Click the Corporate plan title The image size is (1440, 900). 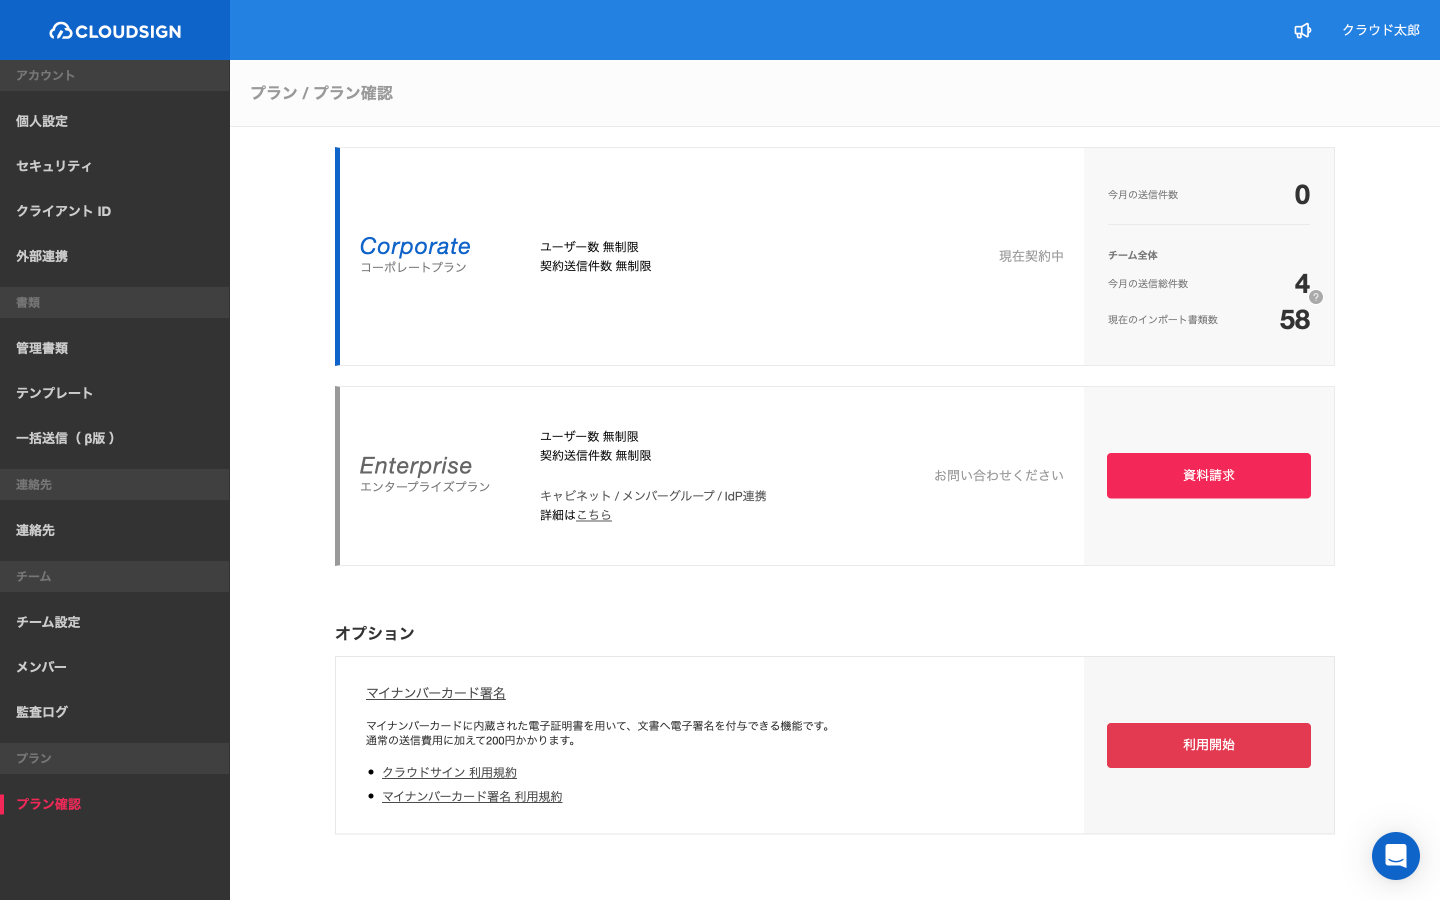click(415, 246)
